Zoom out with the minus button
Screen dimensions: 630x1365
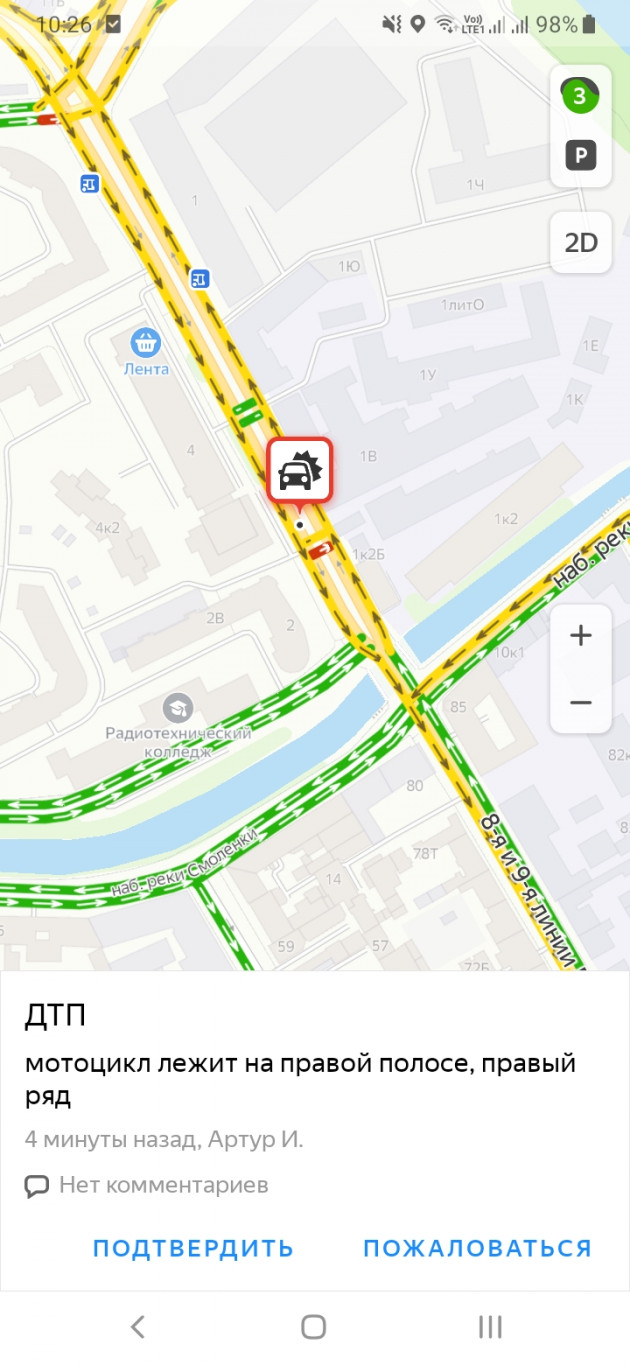pyautogui.click(x=581, y=702)
